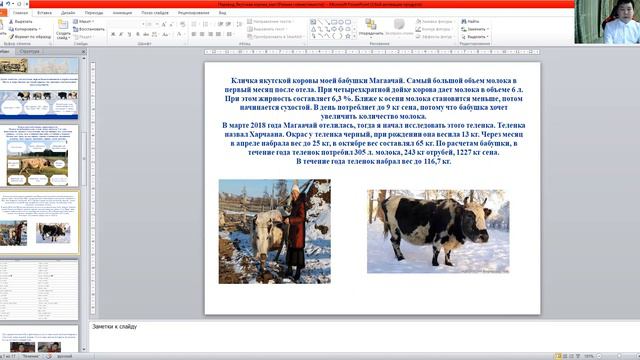Image resolution: width=640 pixels, height=360 pixels.
Task: Toggle Align Text Right
Action: coord(210,35)
